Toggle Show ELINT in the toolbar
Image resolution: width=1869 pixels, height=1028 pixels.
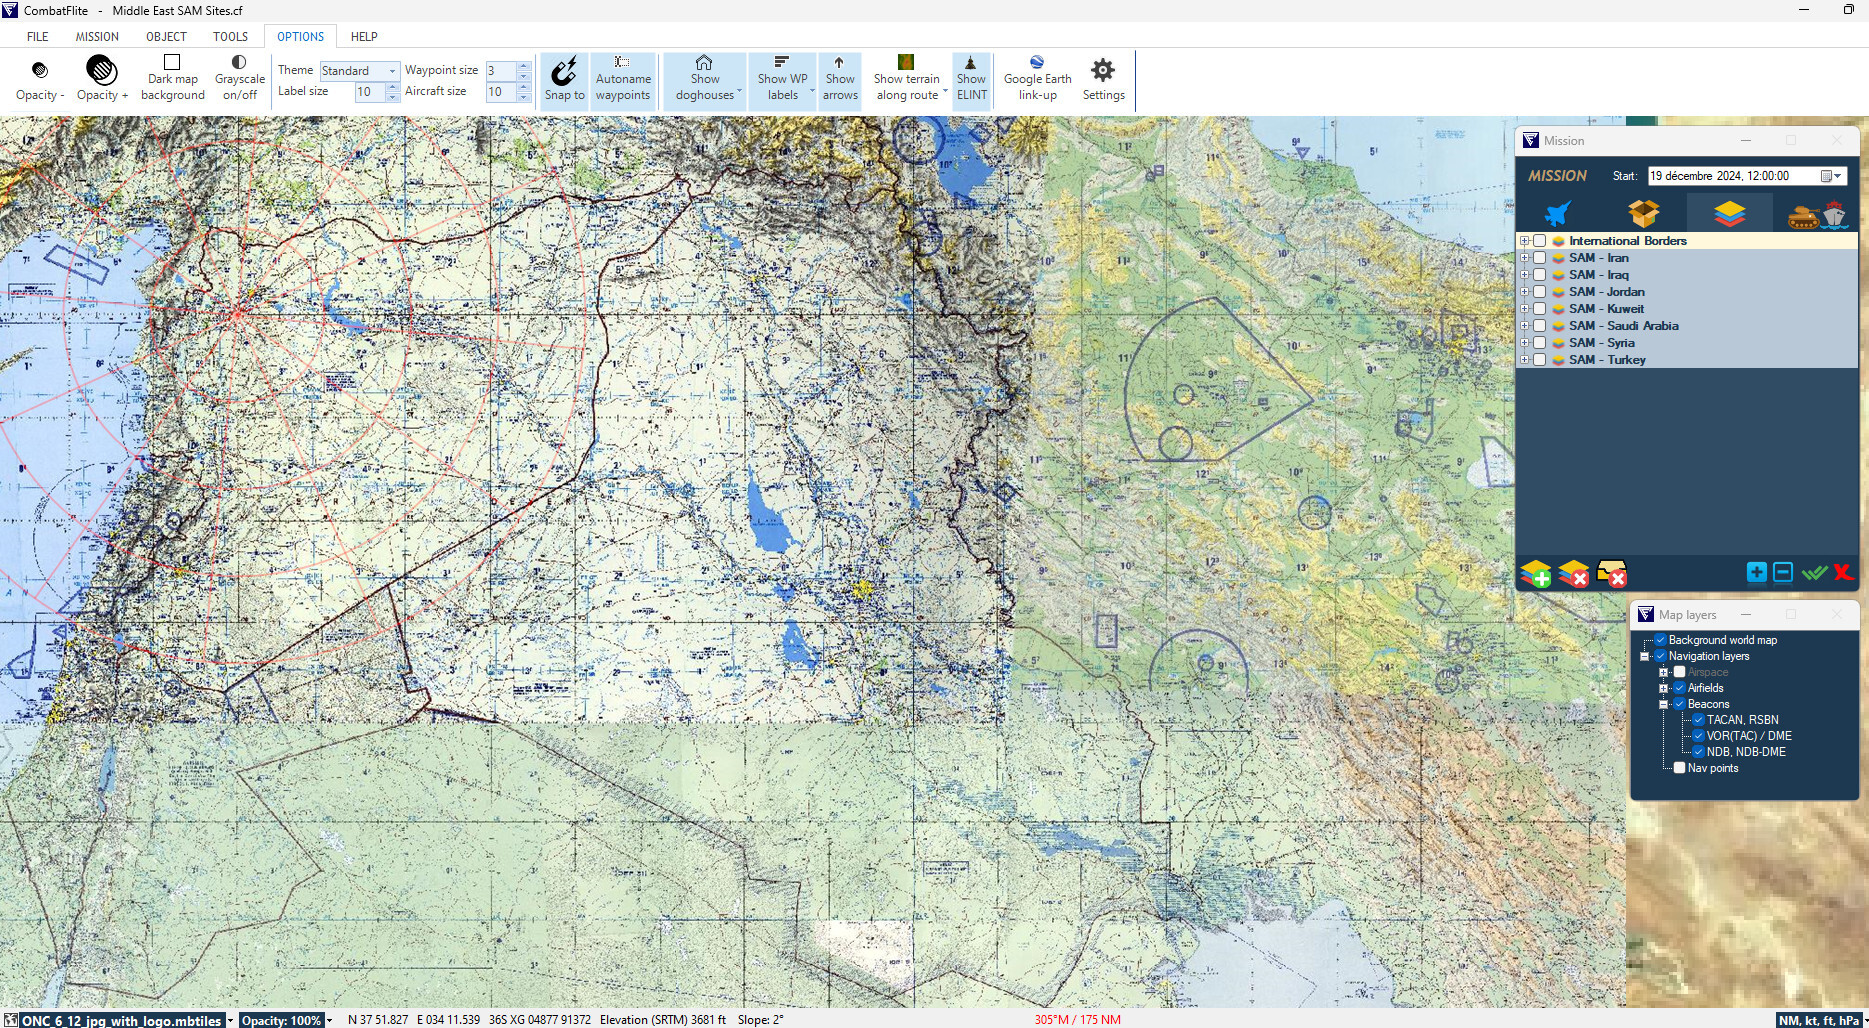[x=971, y=79]
